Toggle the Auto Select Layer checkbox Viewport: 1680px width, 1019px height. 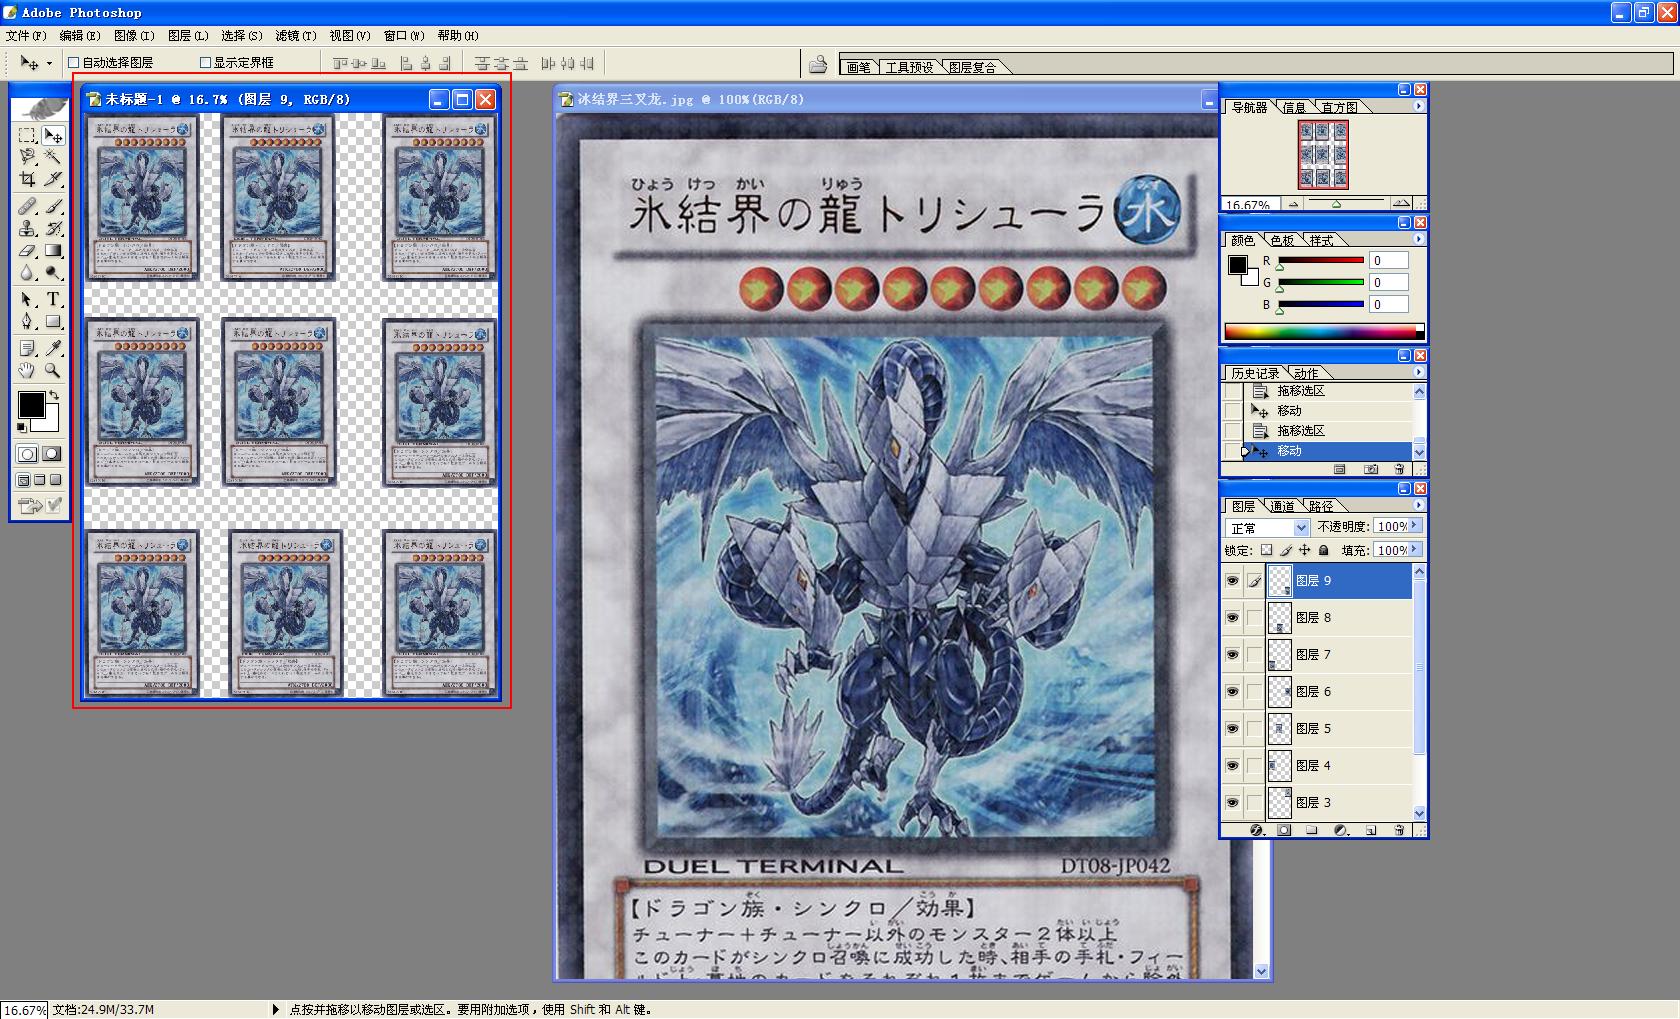pos(73,62)
